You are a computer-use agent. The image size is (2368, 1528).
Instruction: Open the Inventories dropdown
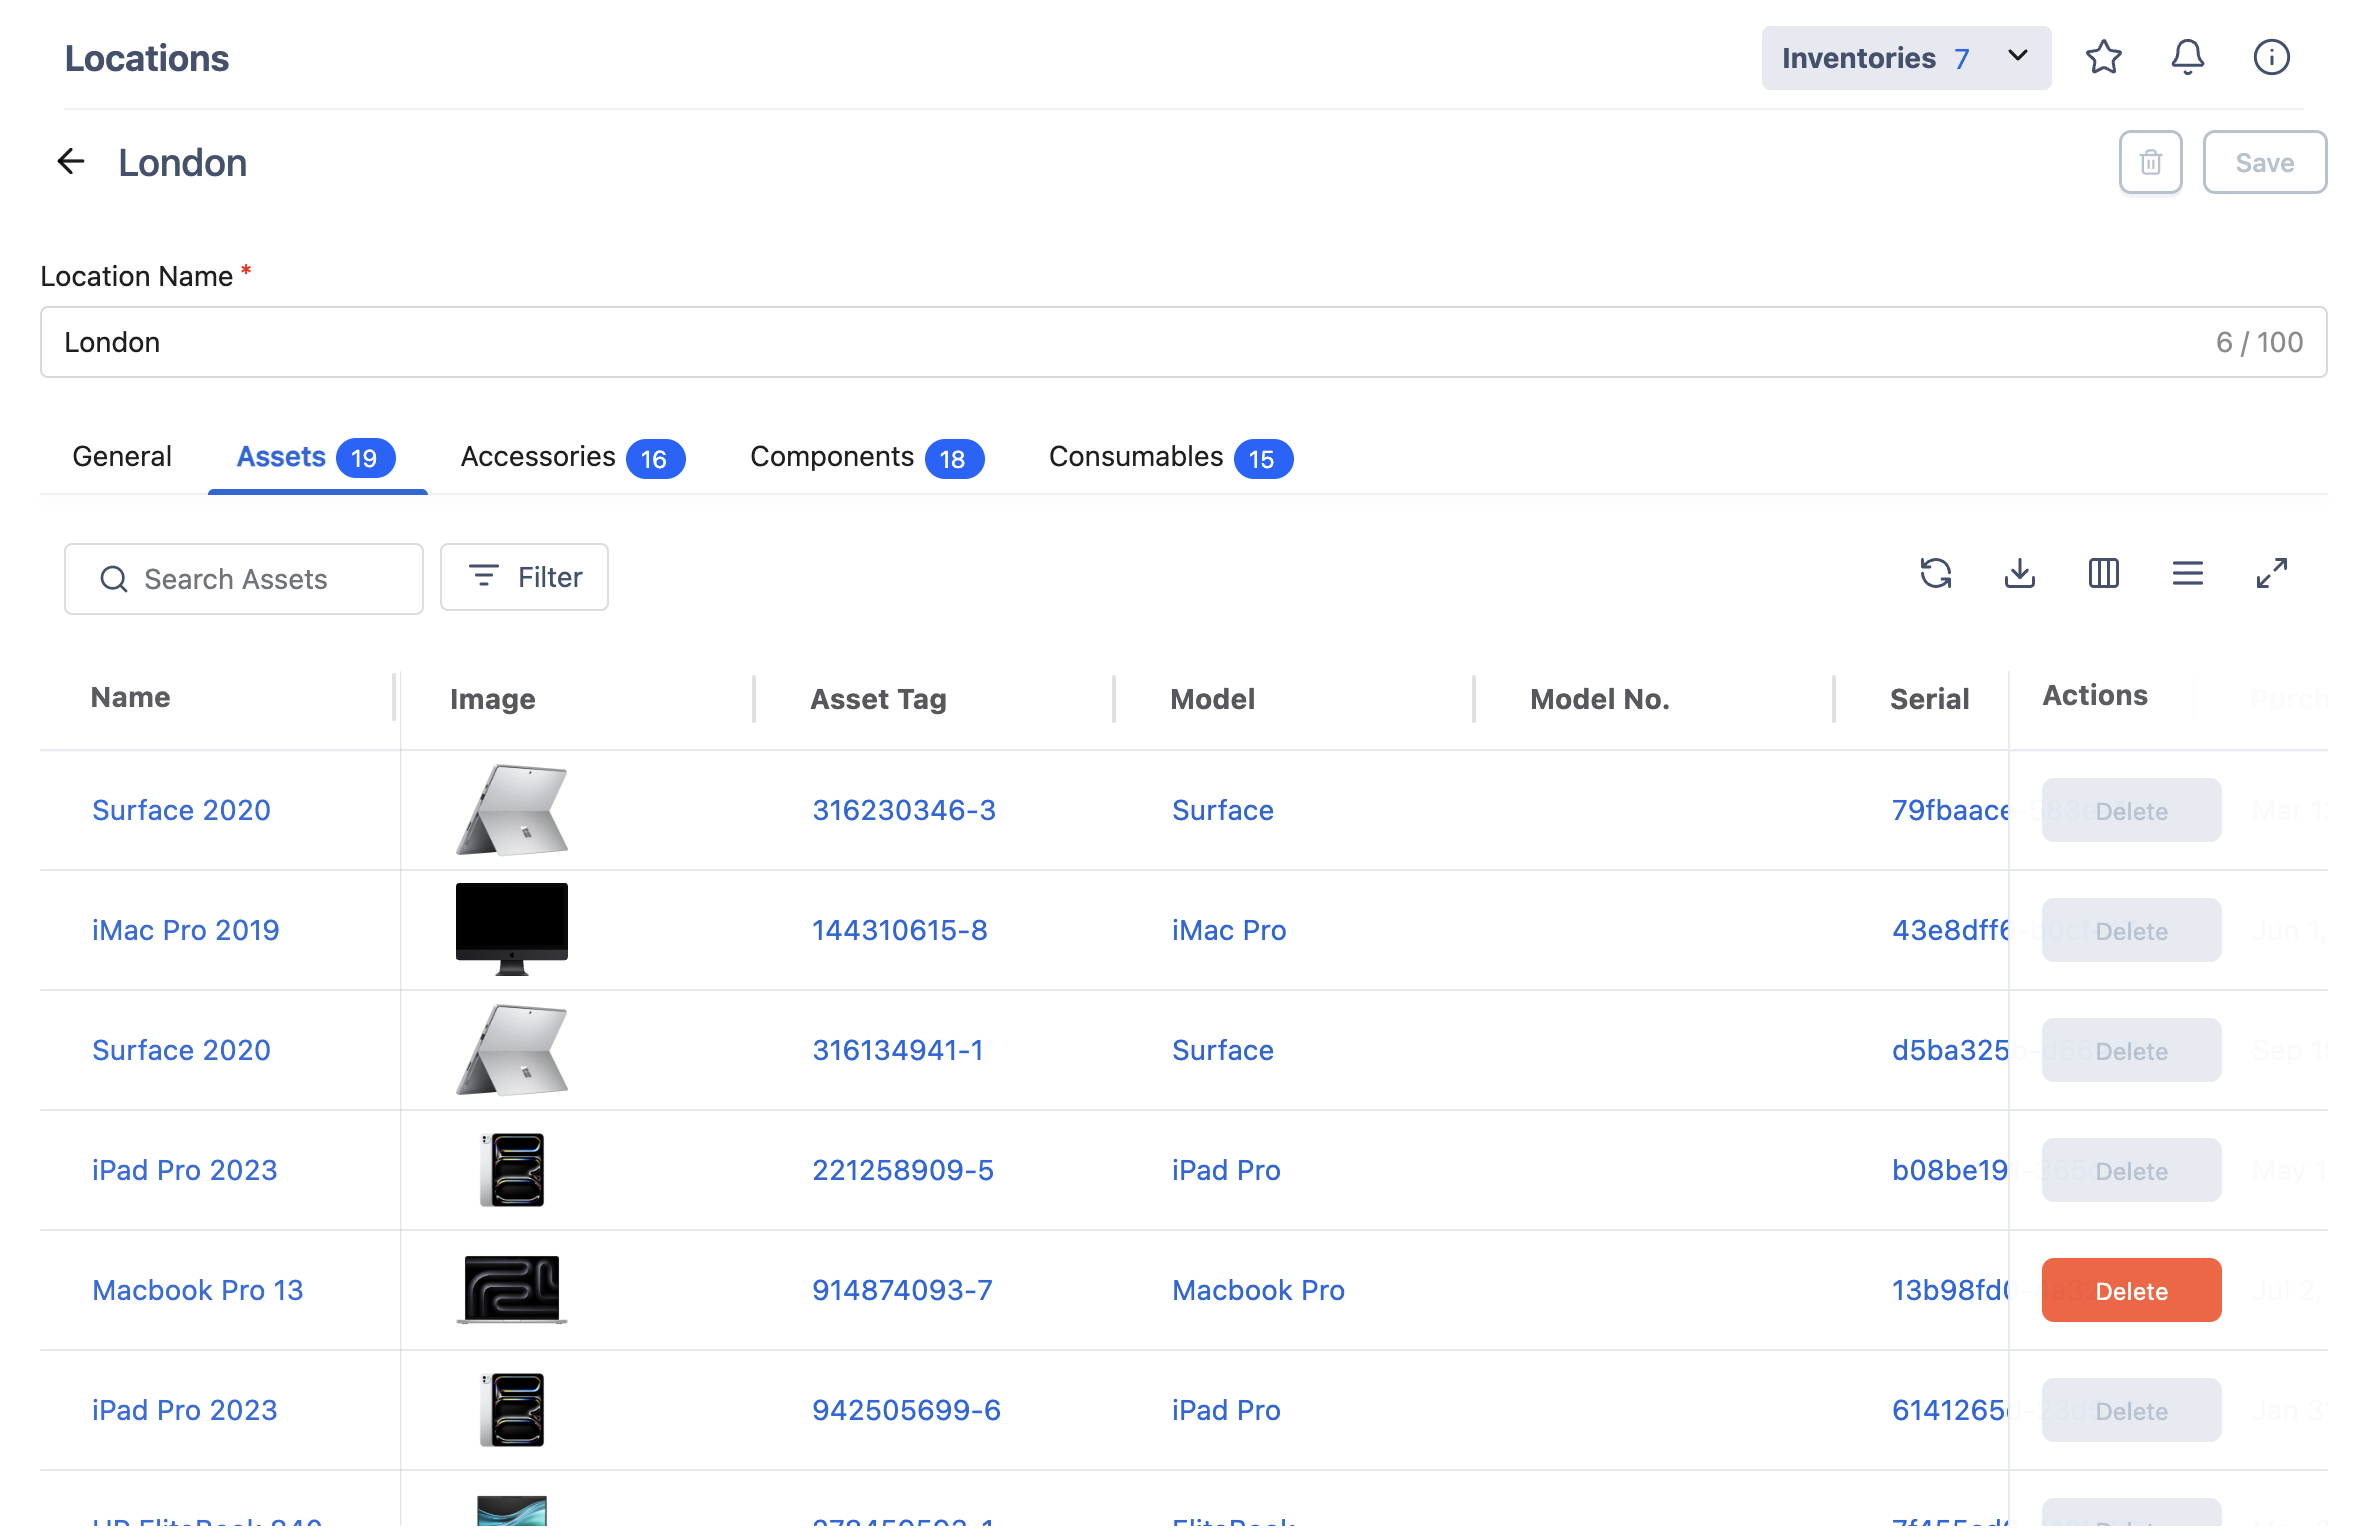pyautogui.click(x=1906, y=58)
